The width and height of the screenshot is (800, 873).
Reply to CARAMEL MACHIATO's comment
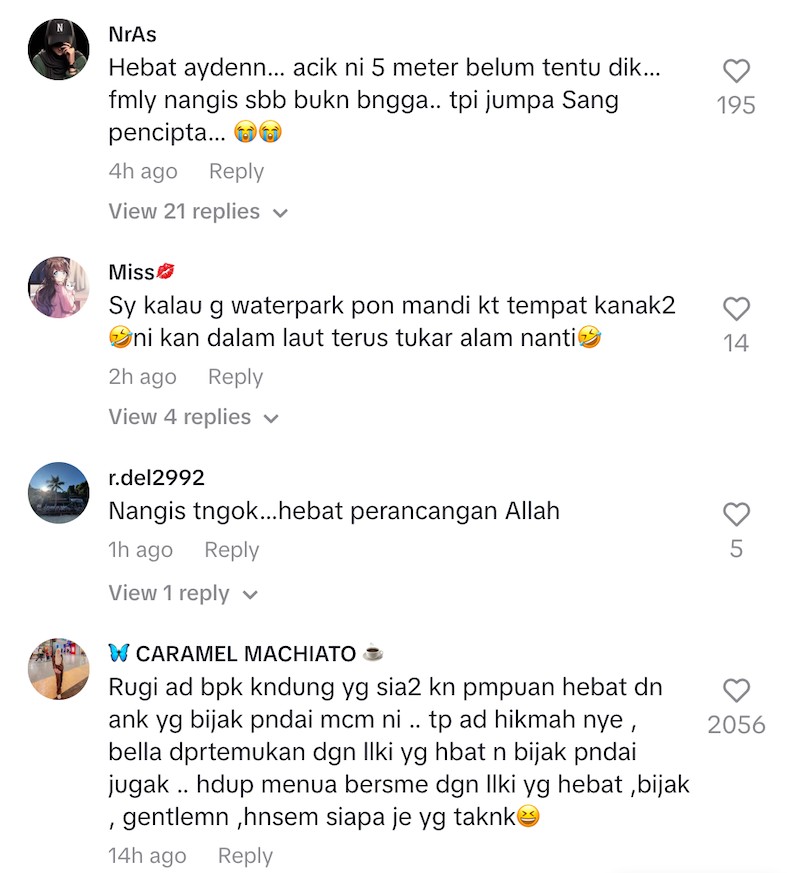(x=245, y=856)
